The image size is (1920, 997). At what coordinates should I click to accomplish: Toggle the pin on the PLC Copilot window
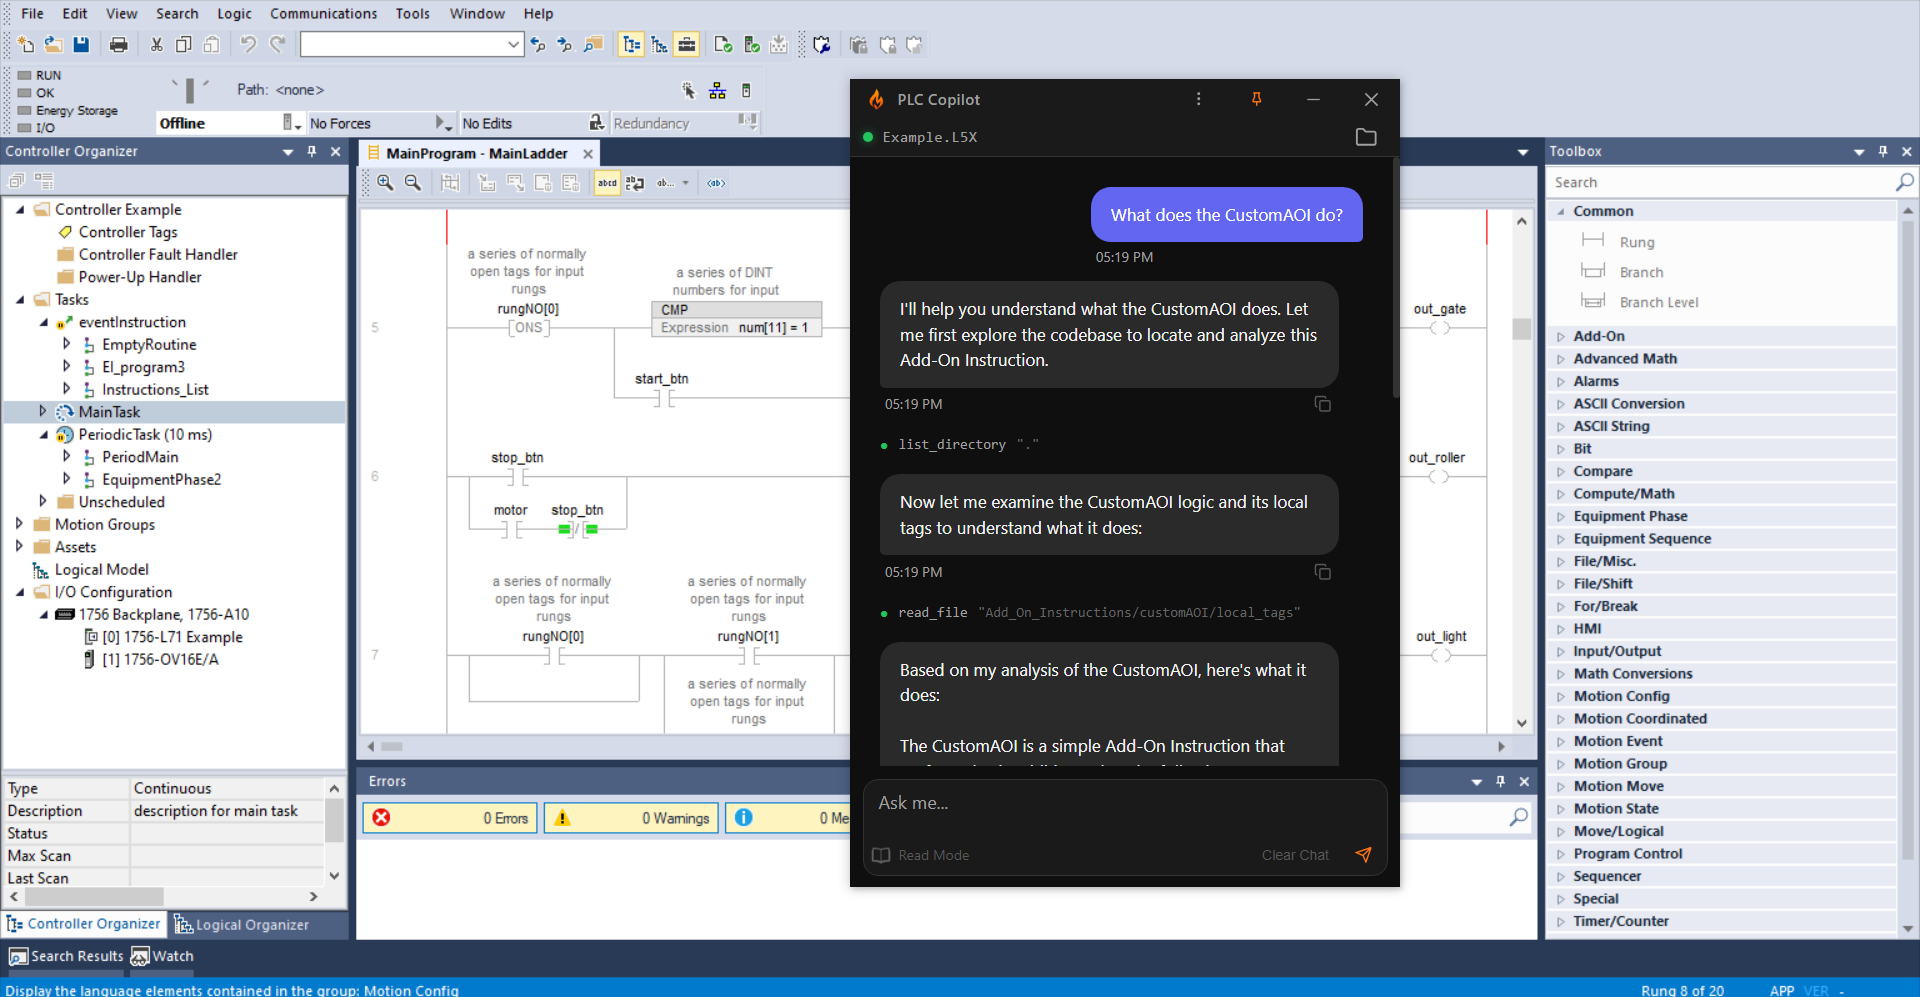point(1256,99)
